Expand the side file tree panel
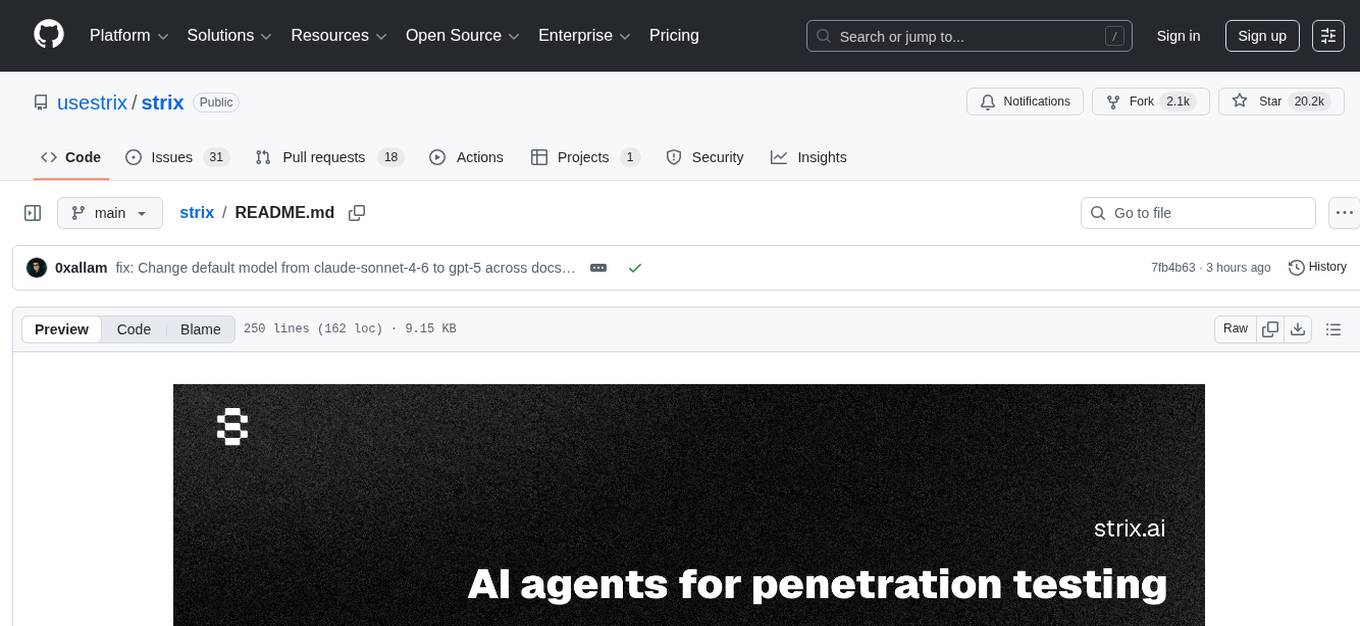This screenshot has height=626, width=1360. [32, 213]
